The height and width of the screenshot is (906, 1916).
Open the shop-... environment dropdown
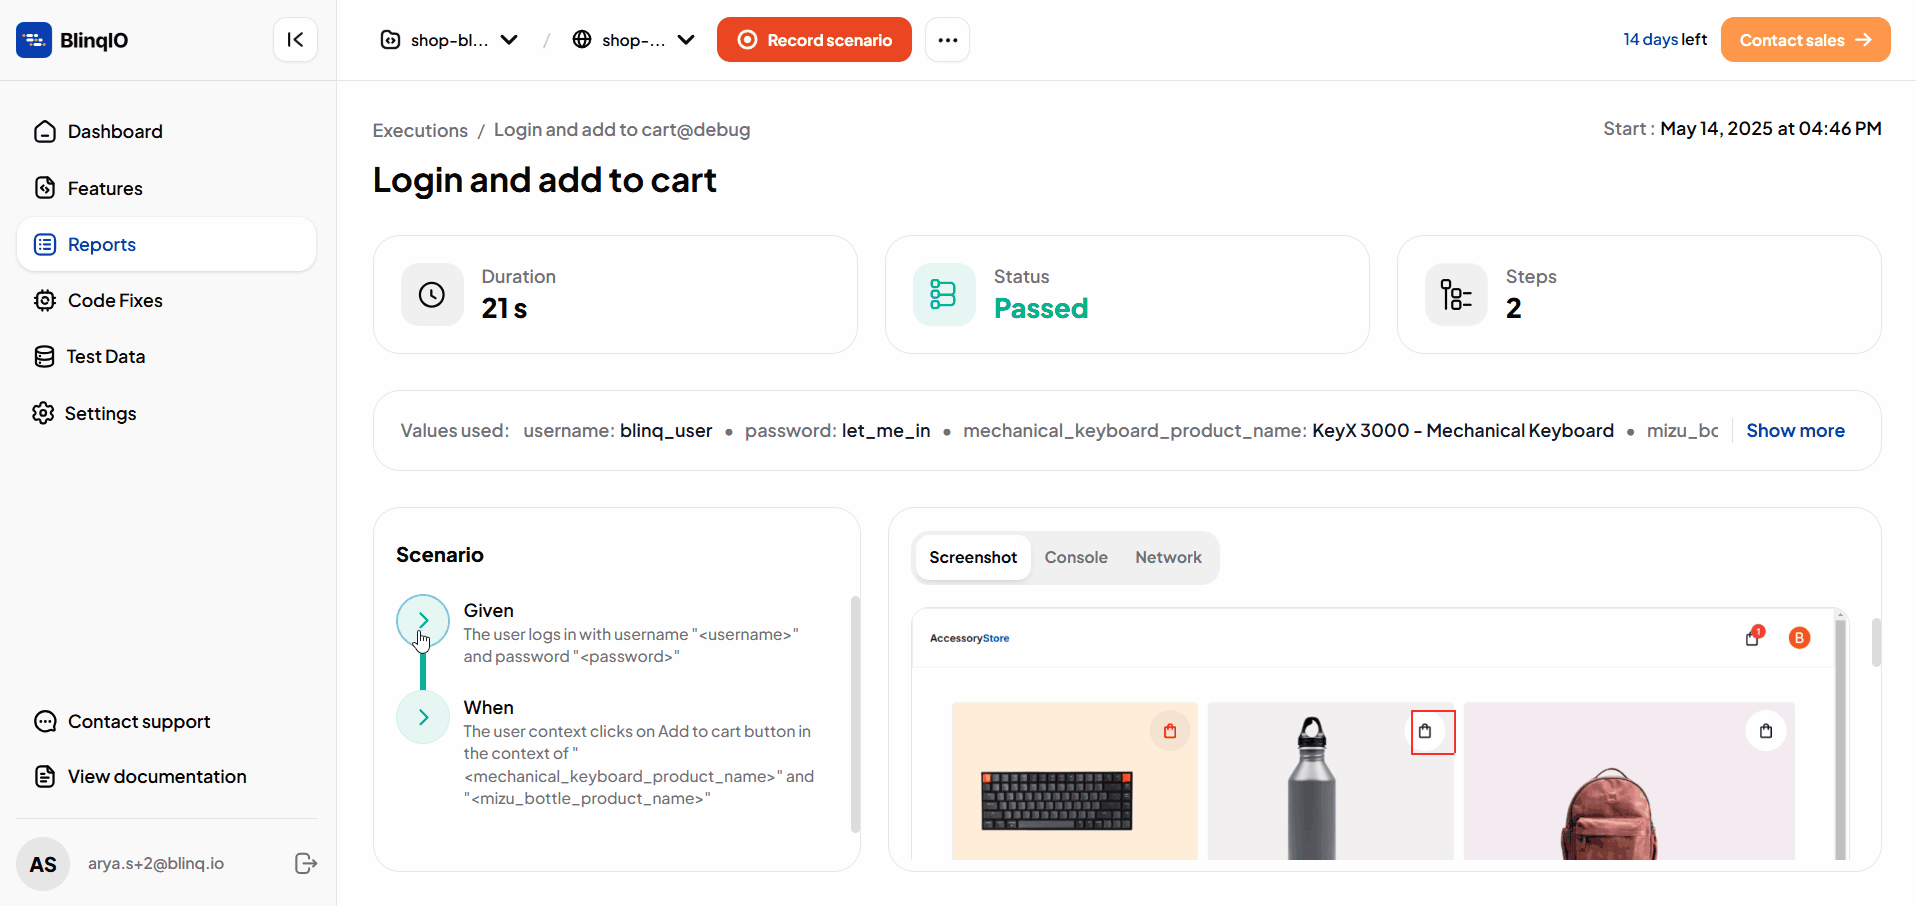[633, 40]
